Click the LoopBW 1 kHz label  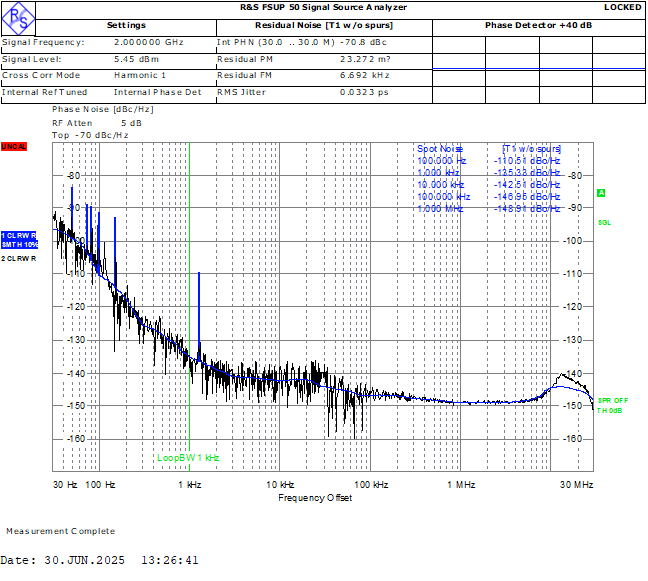click(188, 457)
